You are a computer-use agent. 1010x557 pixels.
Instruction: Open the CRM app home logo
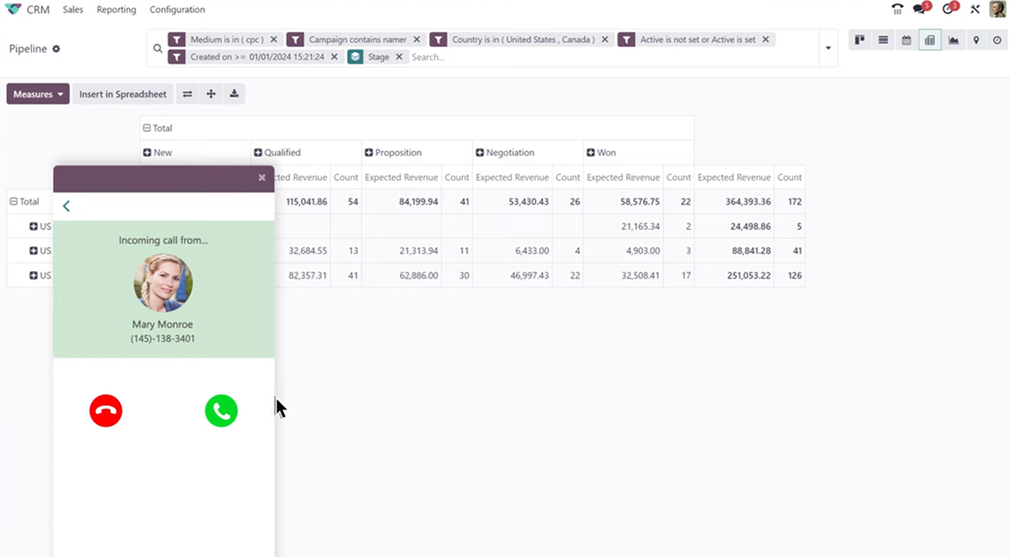pos(13,9)
